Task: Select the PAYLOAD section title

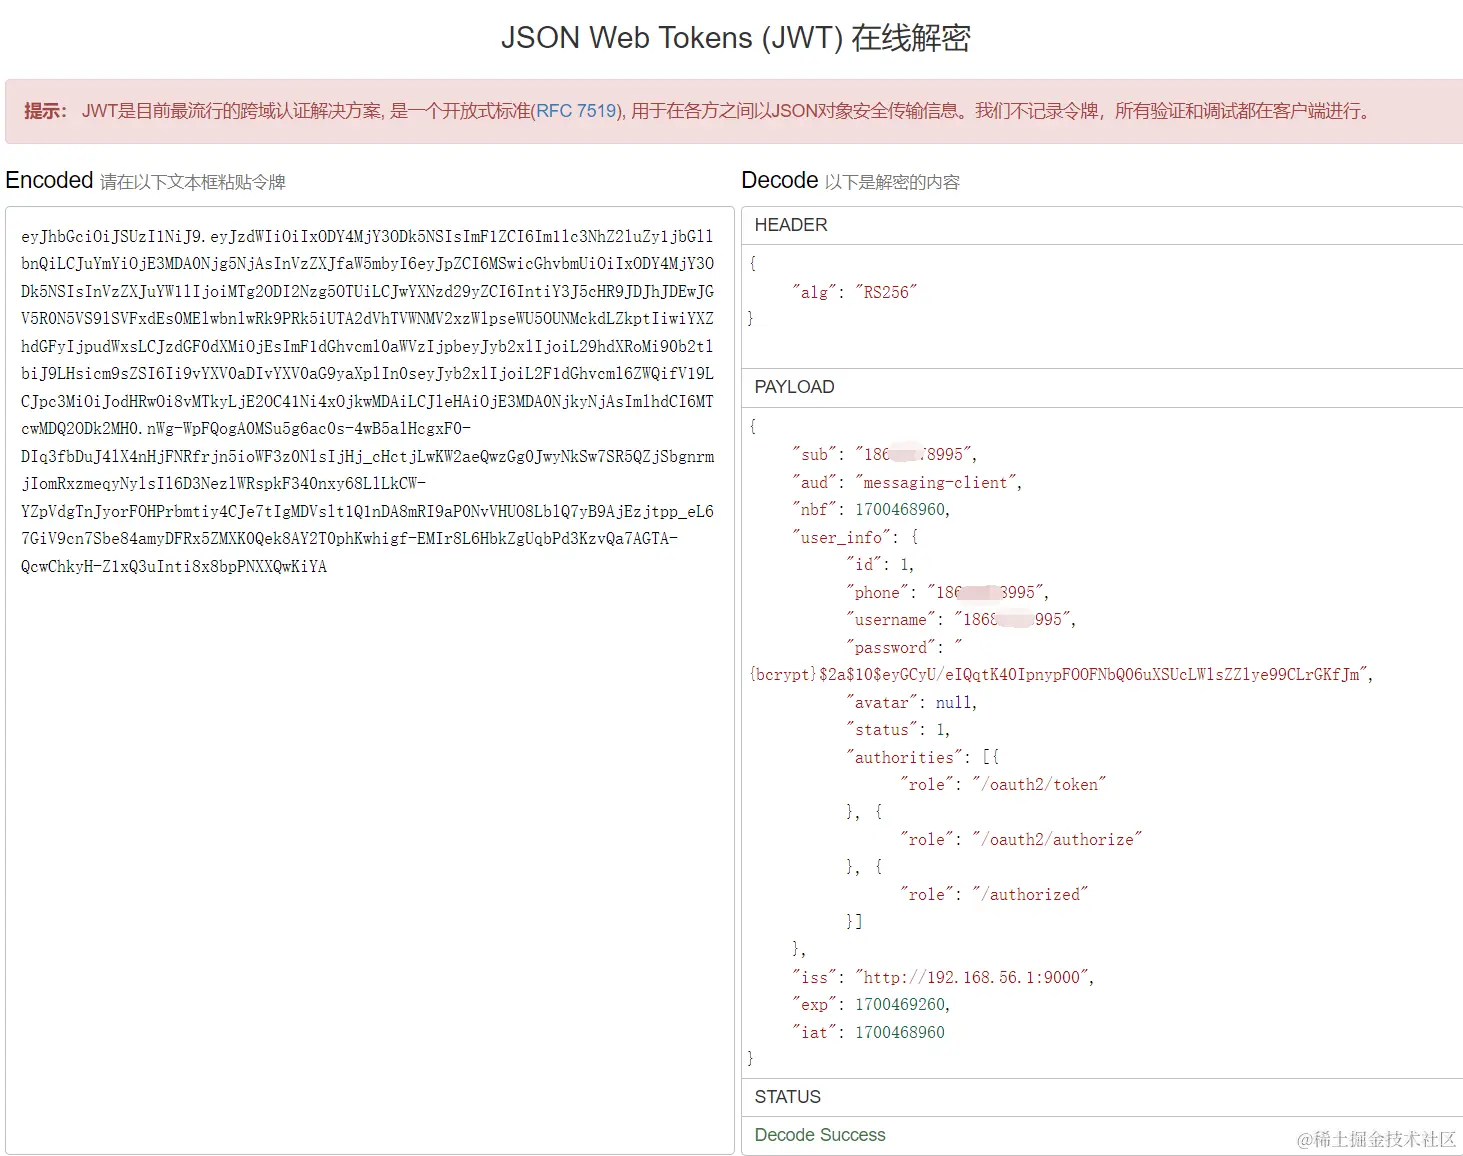Action: tap(794, 387)
